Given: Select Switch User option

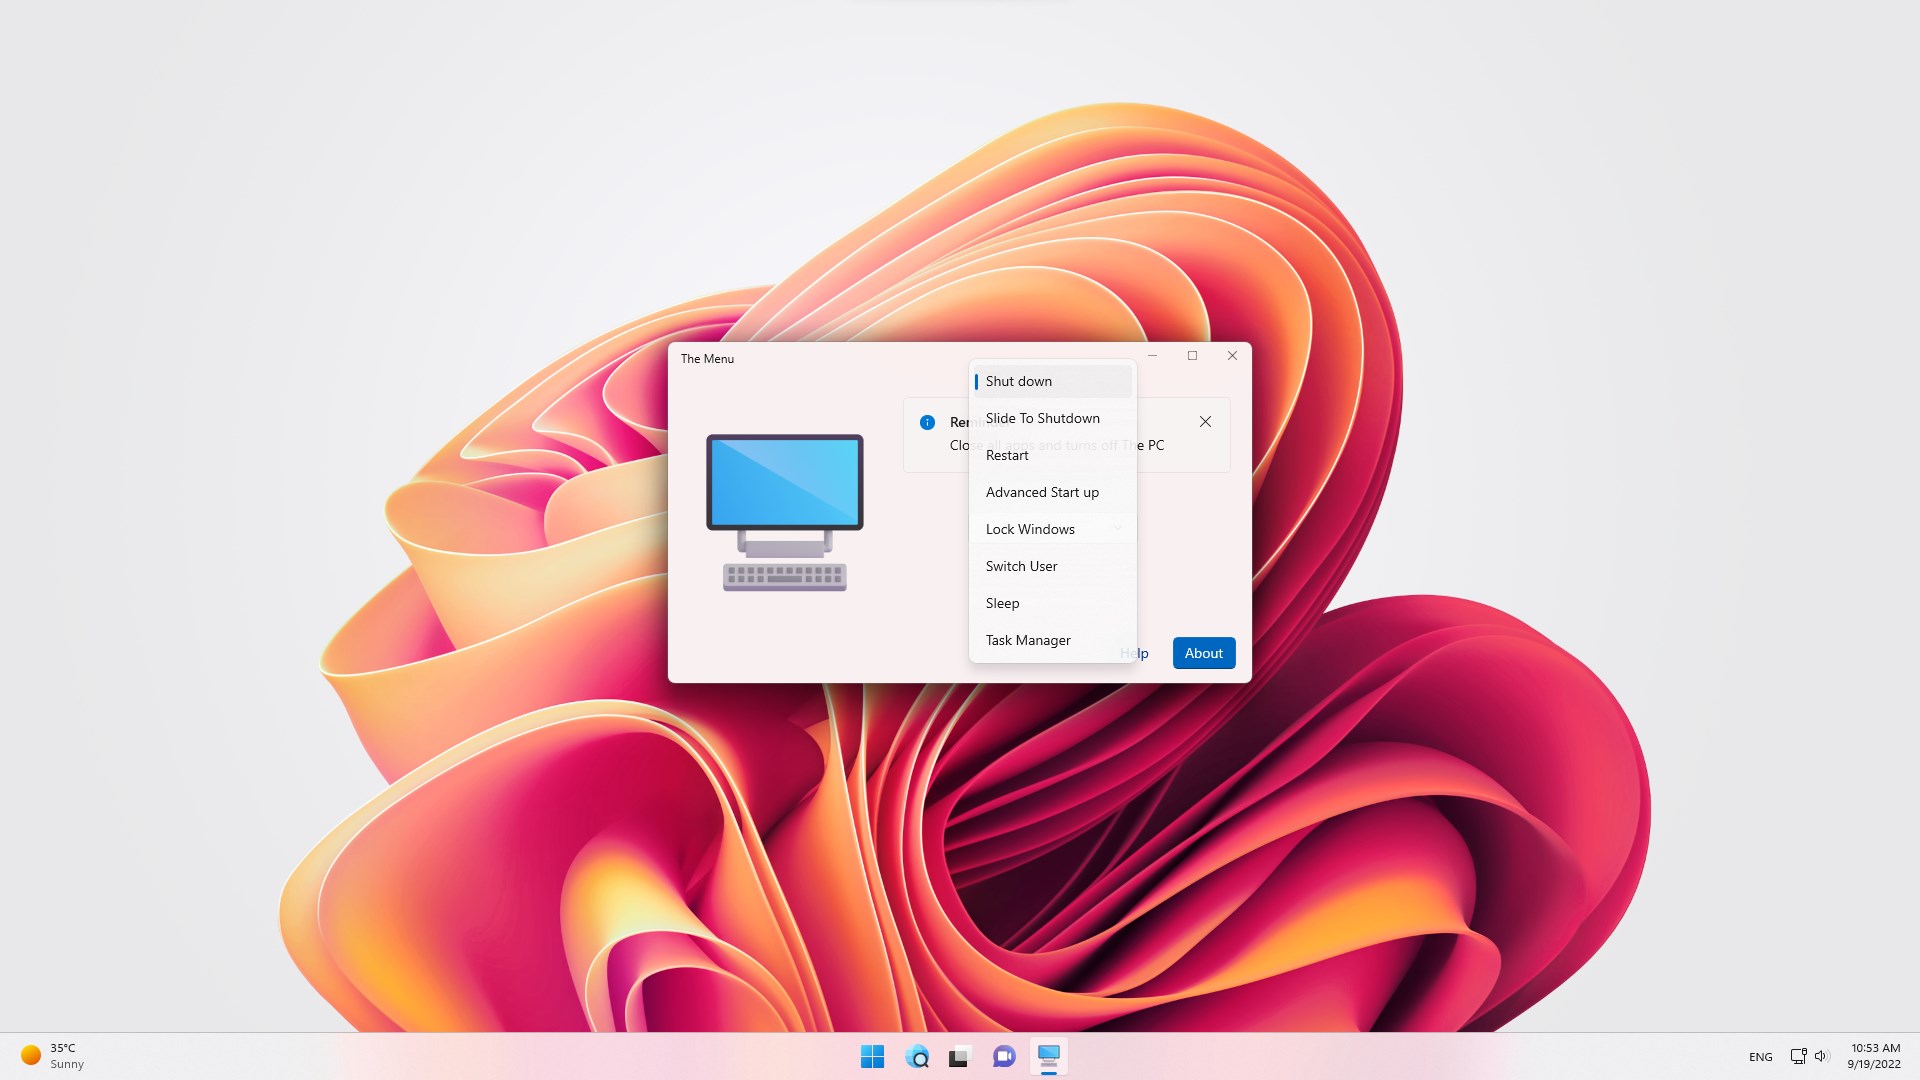Looking at the screenshot, I should point(1053,566).
